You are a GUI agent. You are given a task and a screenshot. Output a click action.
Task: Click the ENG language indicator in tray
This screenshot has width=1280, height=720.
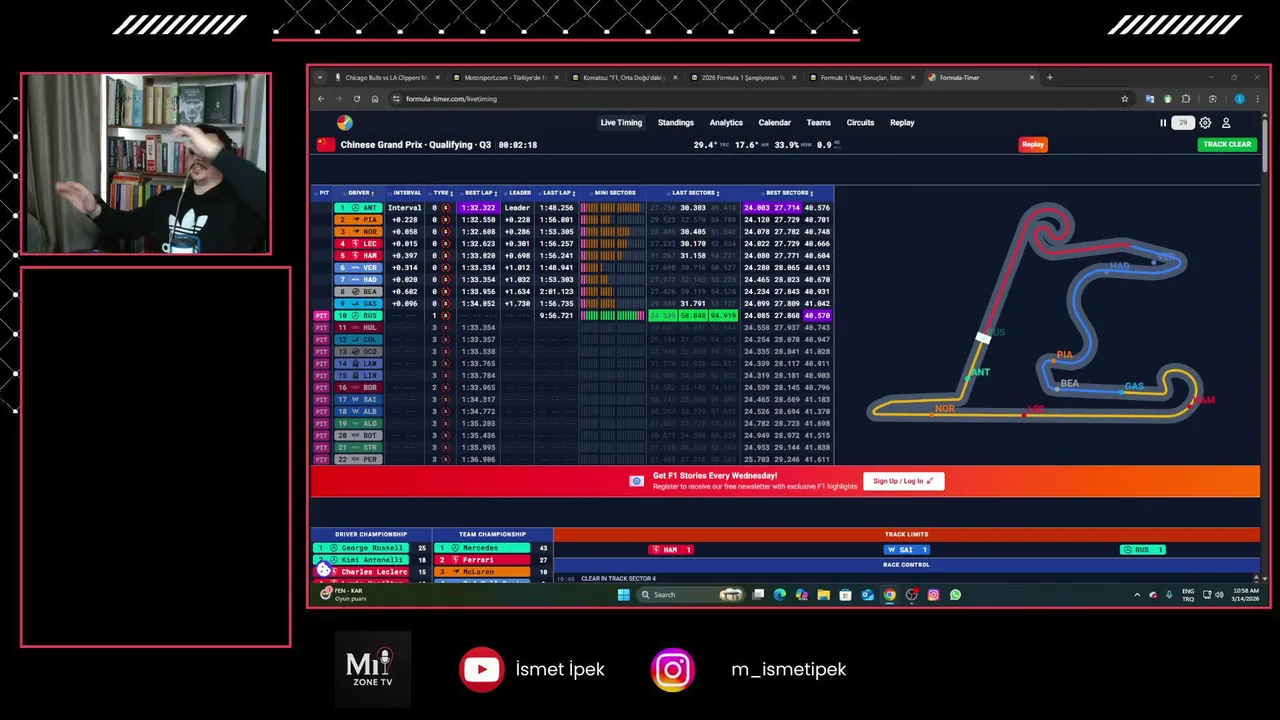click(1188, 594)
